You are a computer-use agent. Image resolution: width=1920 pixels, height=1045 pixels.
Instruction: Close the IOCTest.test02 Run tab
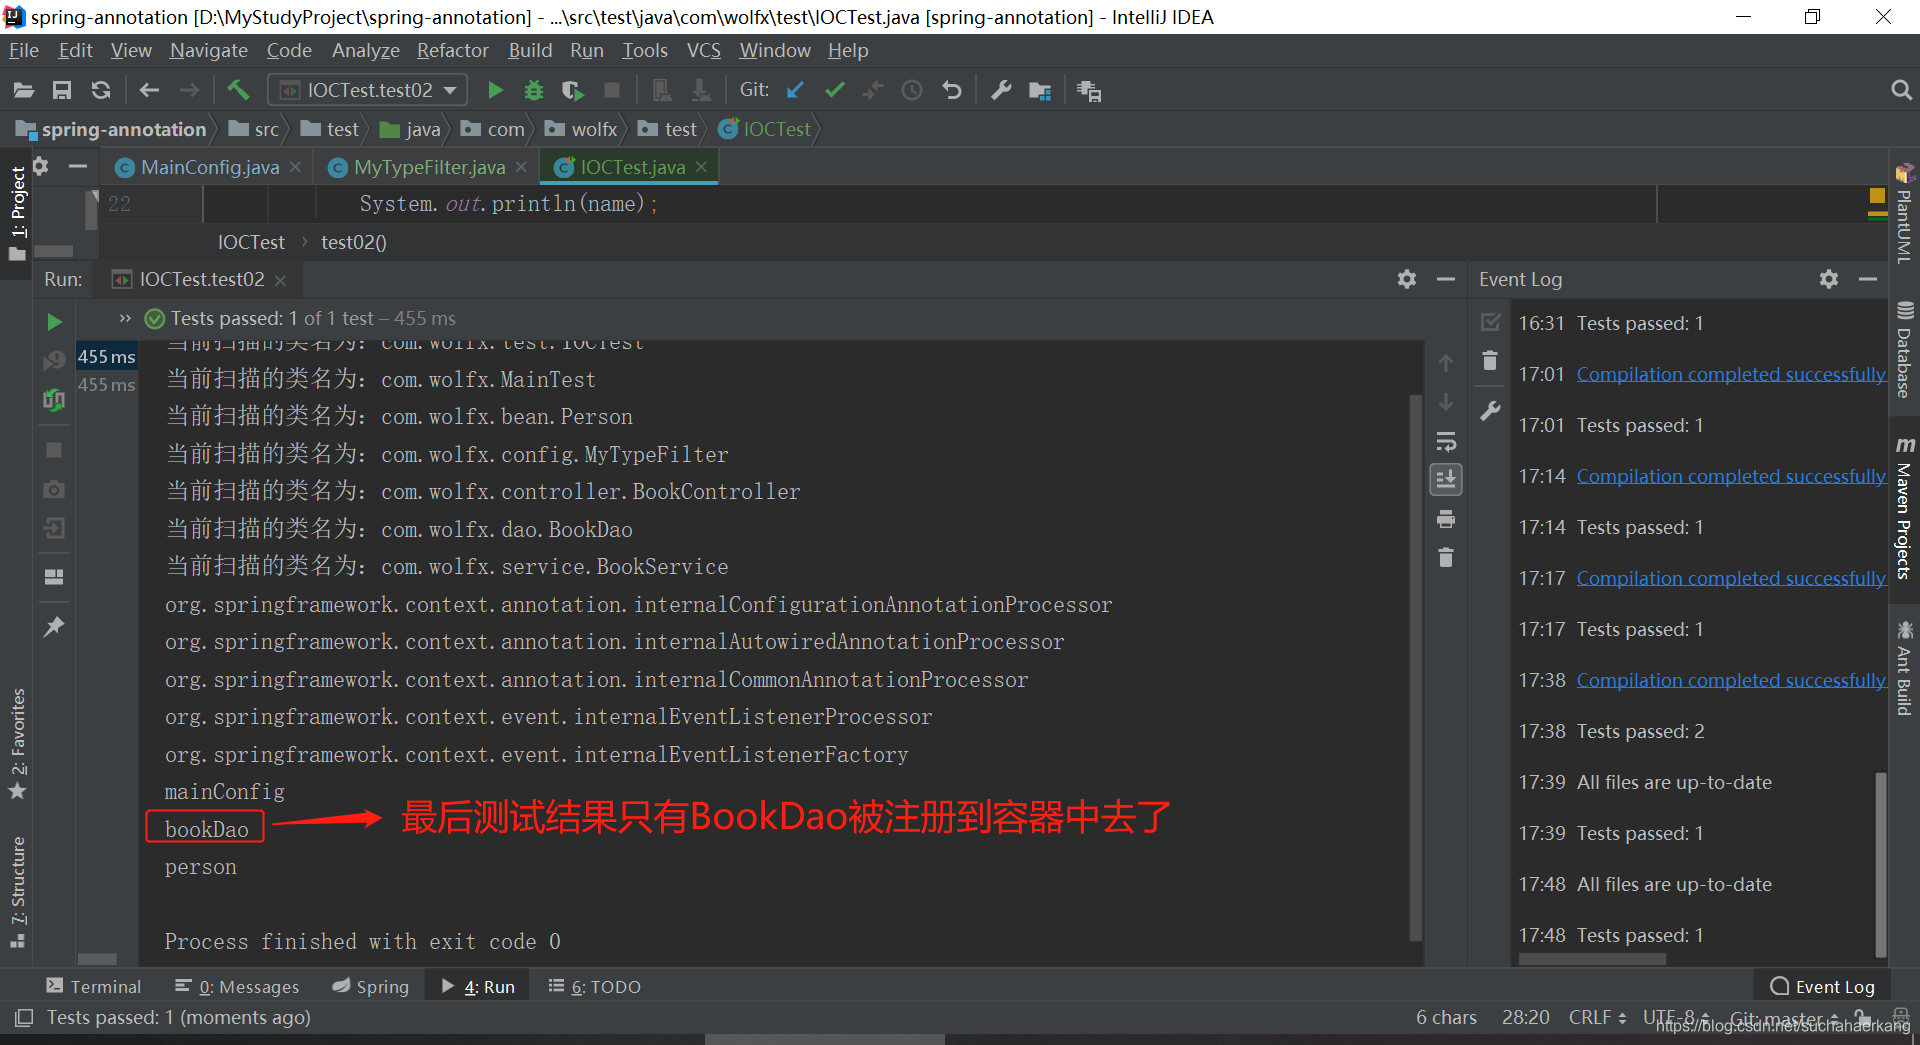281,280
